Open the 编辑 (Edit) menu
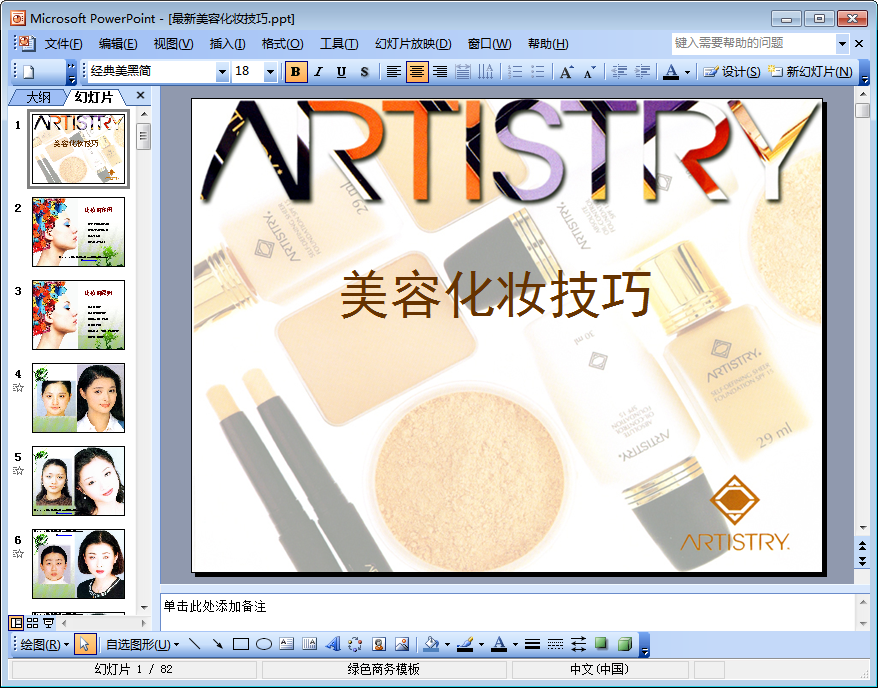This screenshot has height=688, width=878. coord(118,44)
